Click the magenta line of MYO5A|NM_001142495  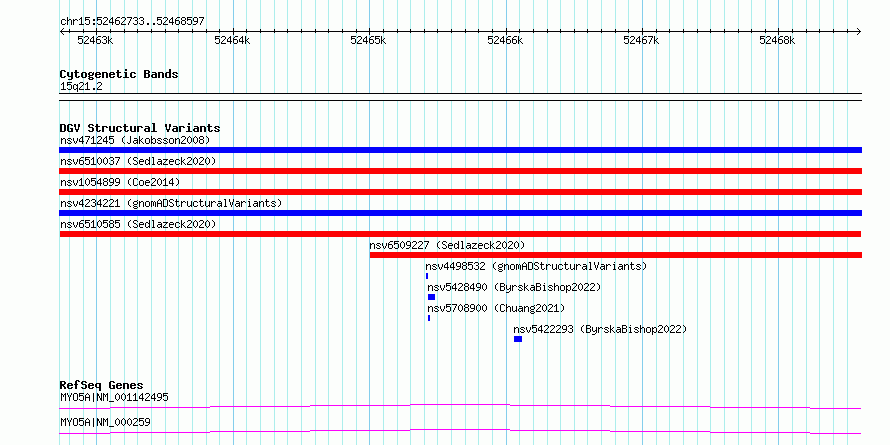[x=460, y=406]
